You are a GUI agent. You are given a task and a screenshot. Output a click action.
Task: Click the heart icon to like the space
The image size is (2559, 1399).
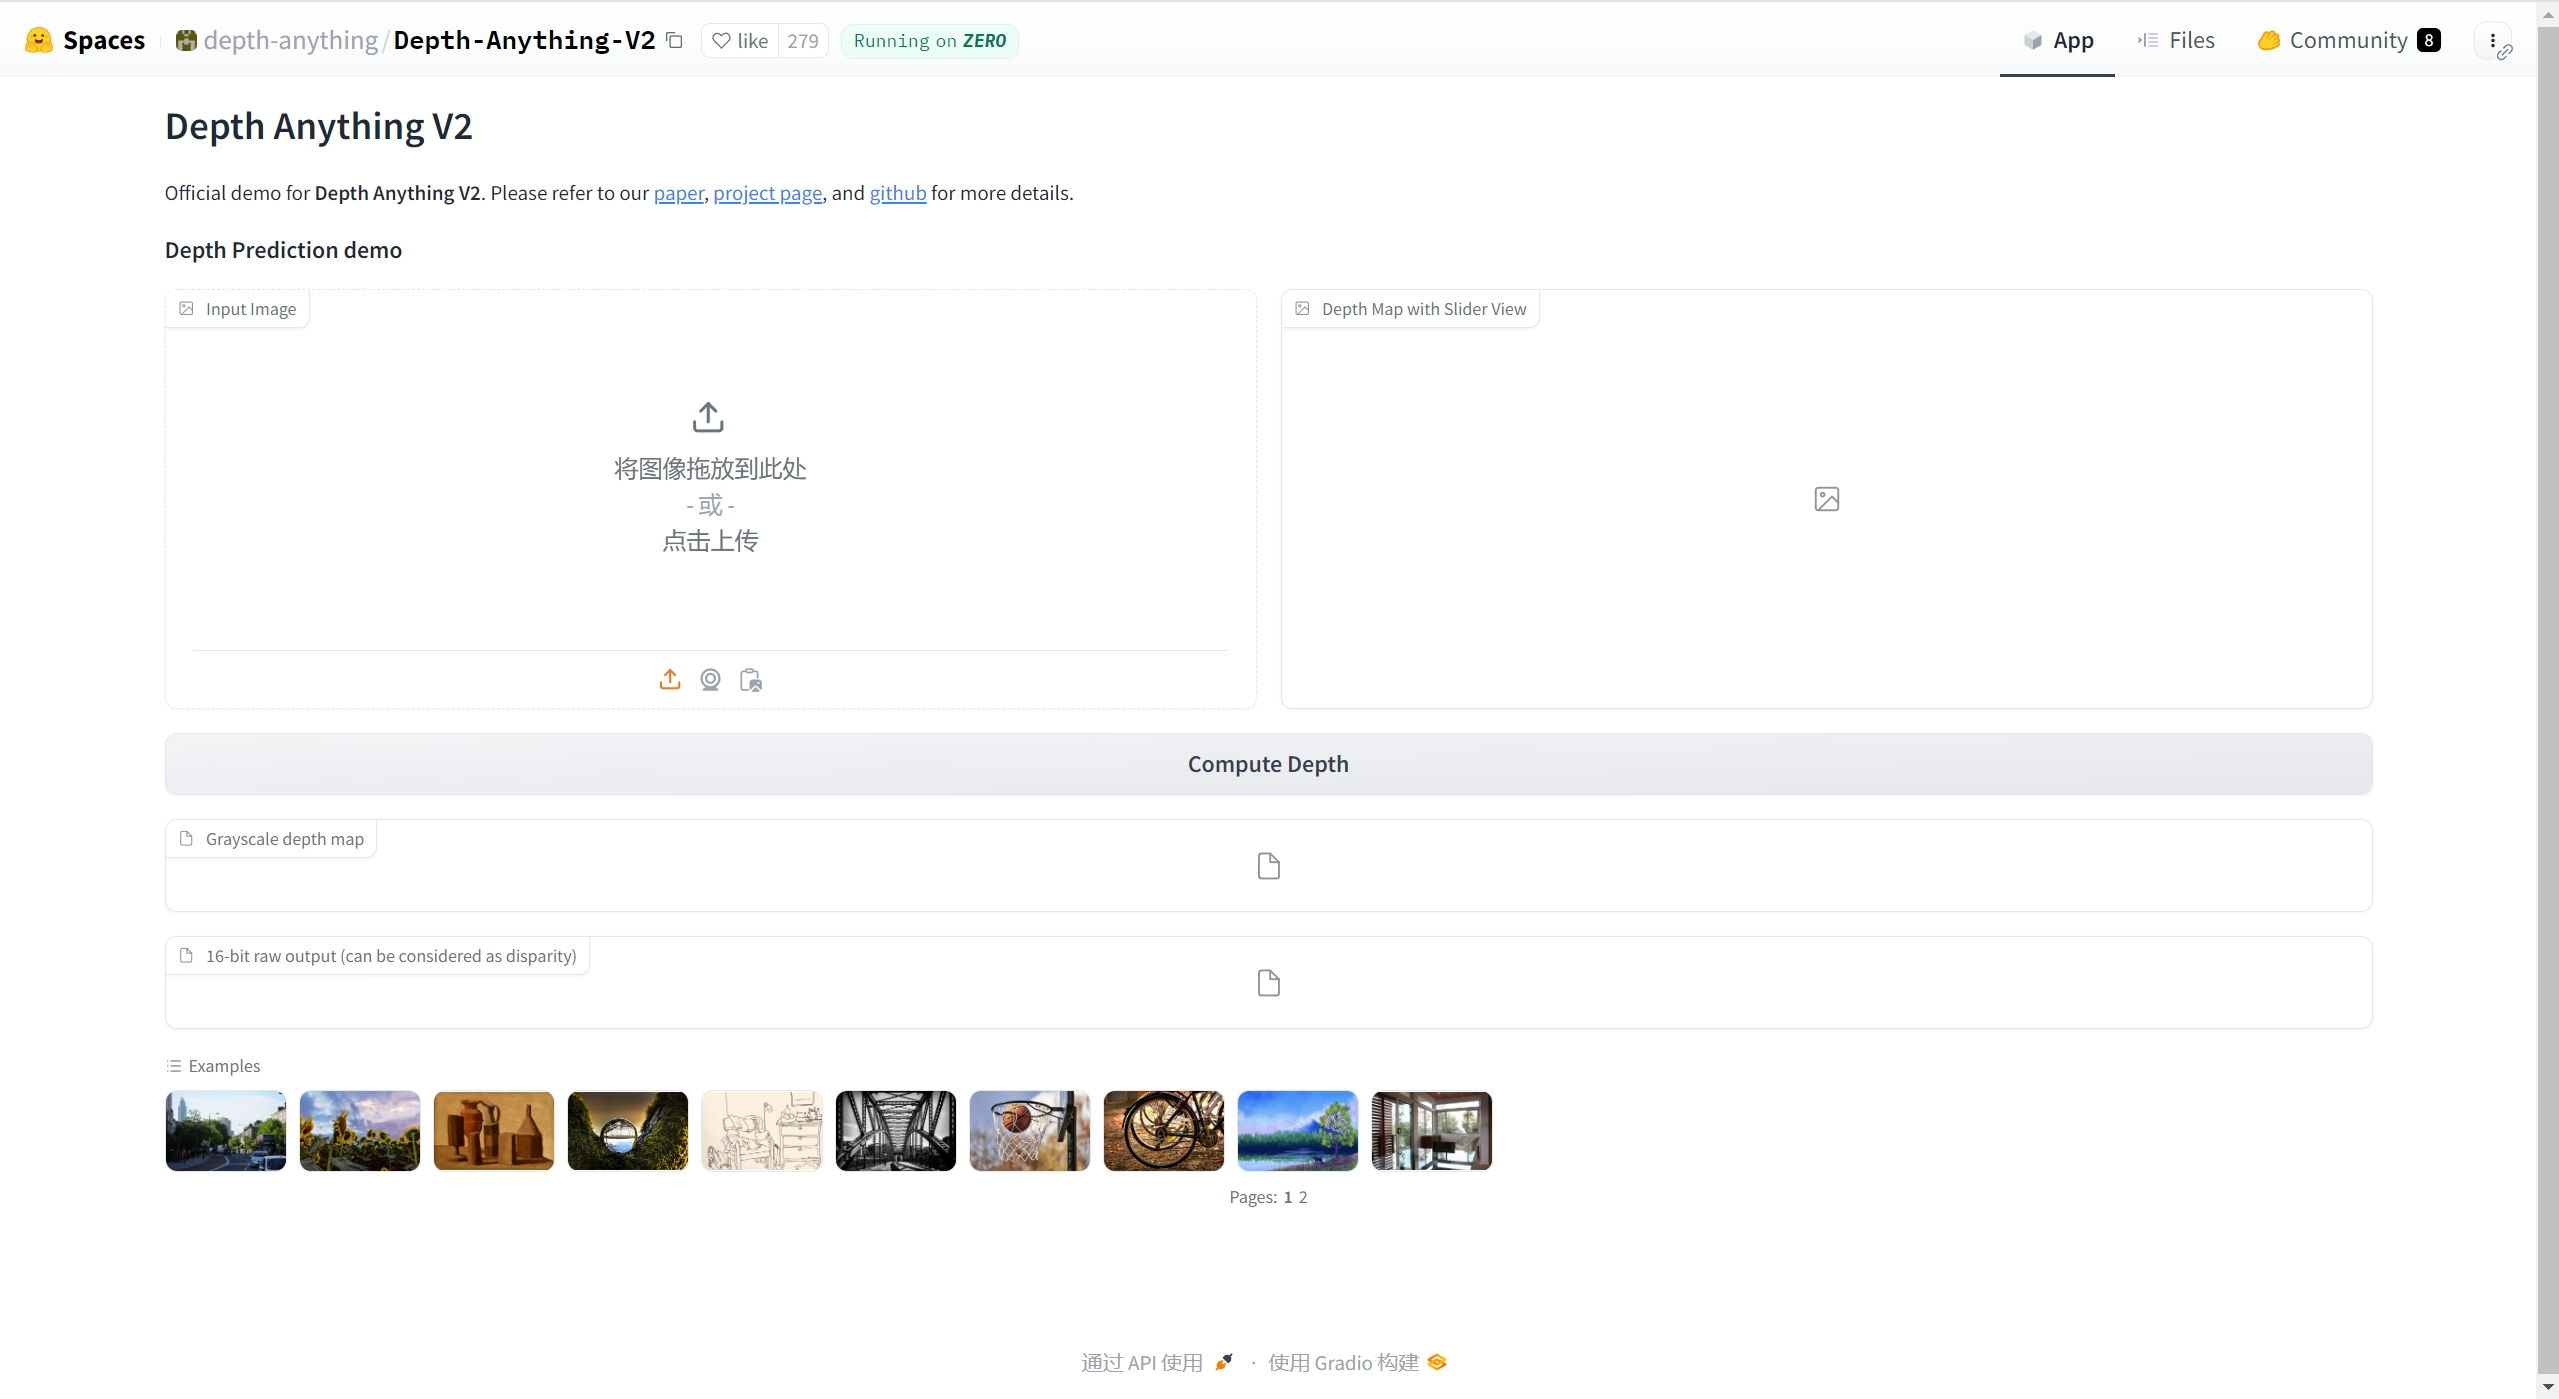[722, 41]
